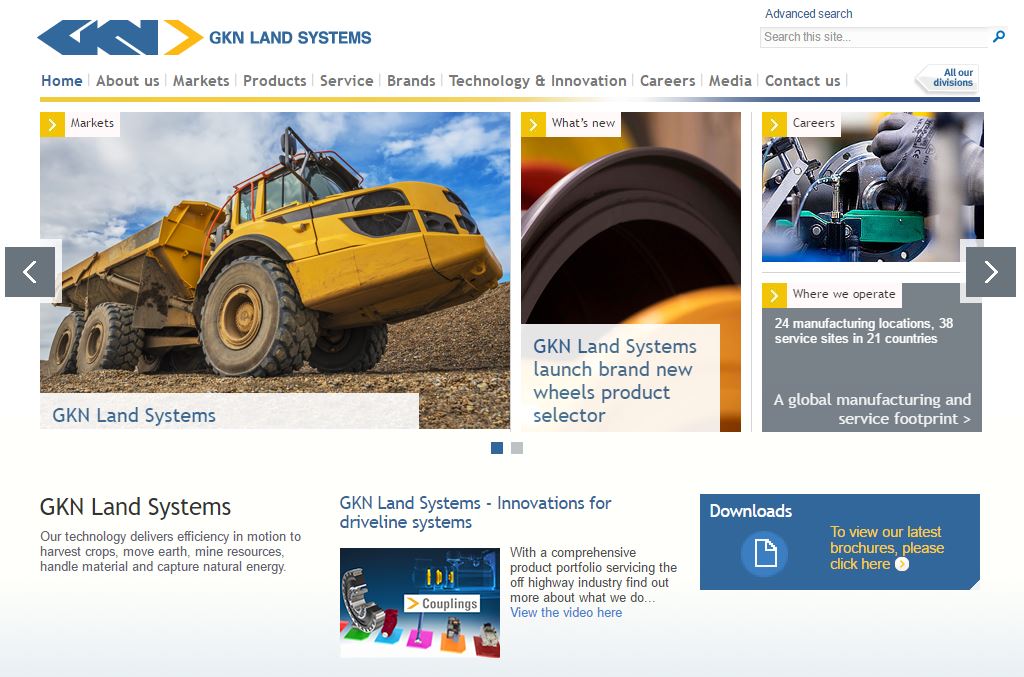Open the Products menu item
The width and height of the screenshot is (1024, 677).
tap(274, 81)
